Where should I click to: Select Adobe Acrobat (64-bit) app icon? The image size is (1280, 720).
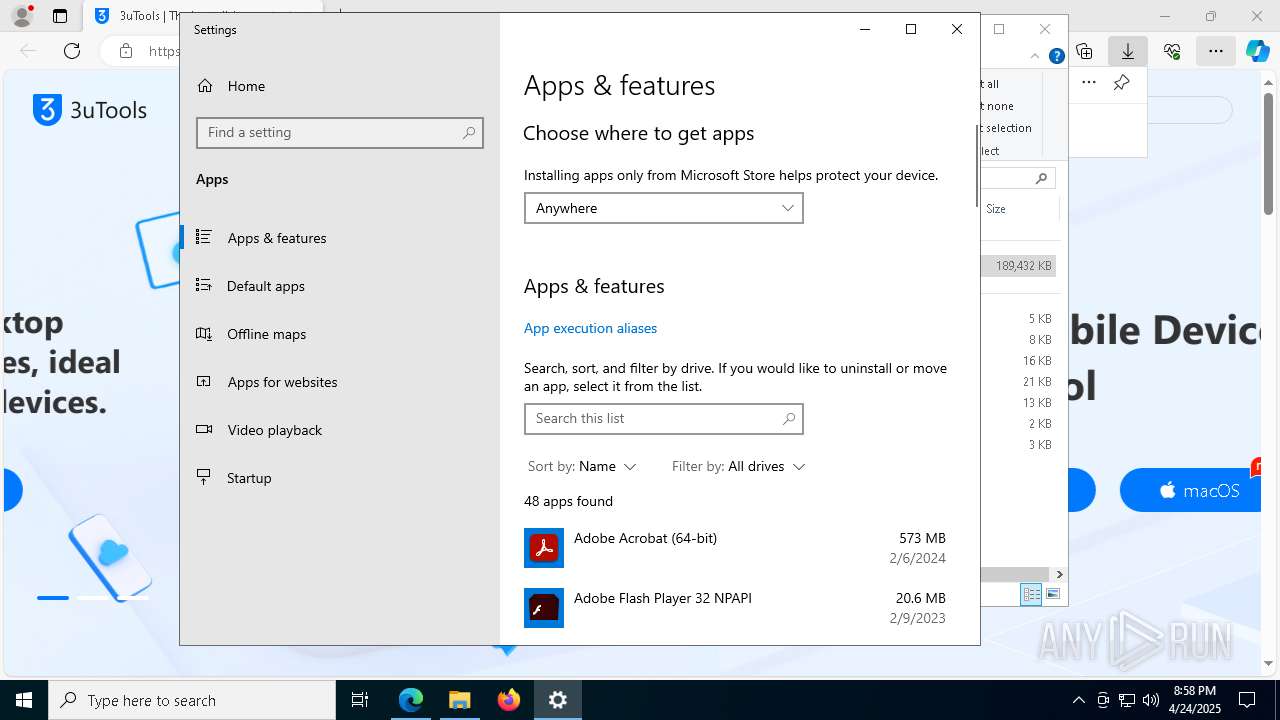[x=544, y=548]
